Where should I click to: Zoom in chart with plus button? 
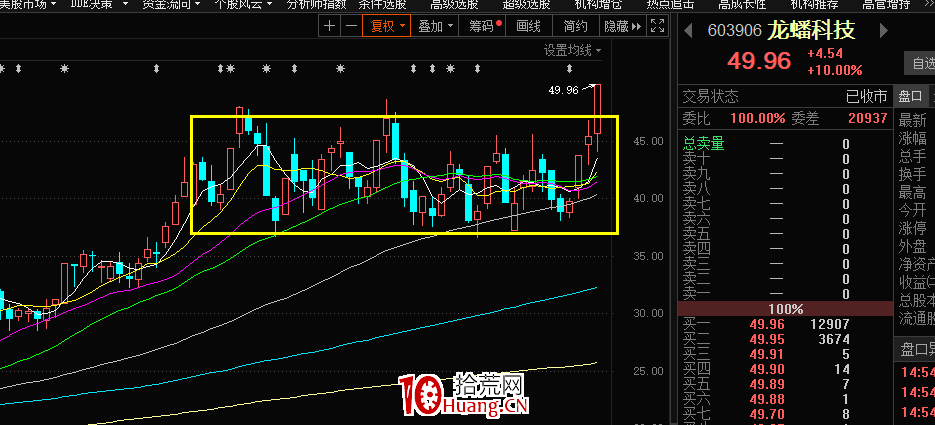(x=329, y=26)
